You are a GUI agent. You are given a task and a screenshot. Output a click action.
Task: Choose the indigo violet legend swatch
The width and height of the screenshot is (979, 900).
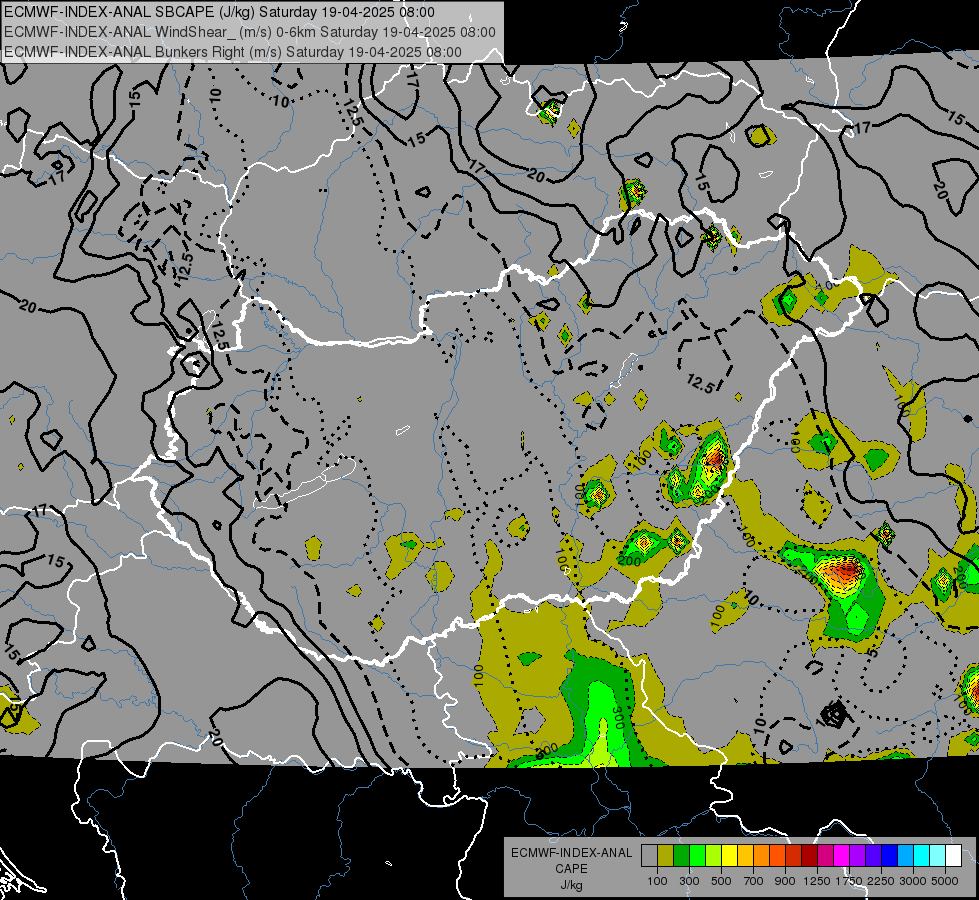[x=873, y=856]
